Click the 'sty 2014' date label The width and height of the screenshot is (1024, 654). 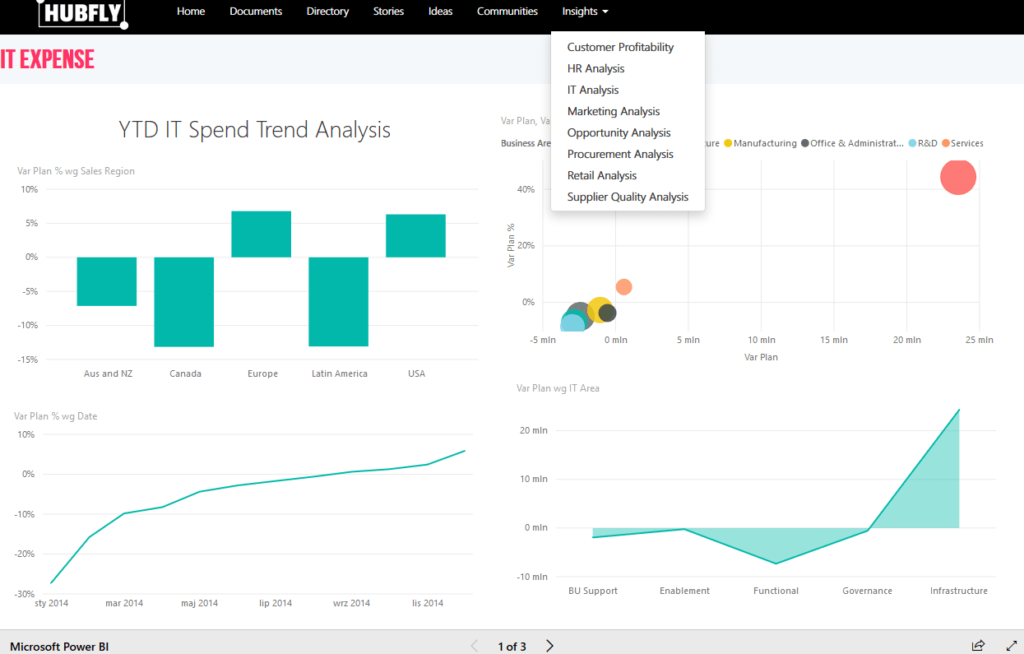(51, 603)
